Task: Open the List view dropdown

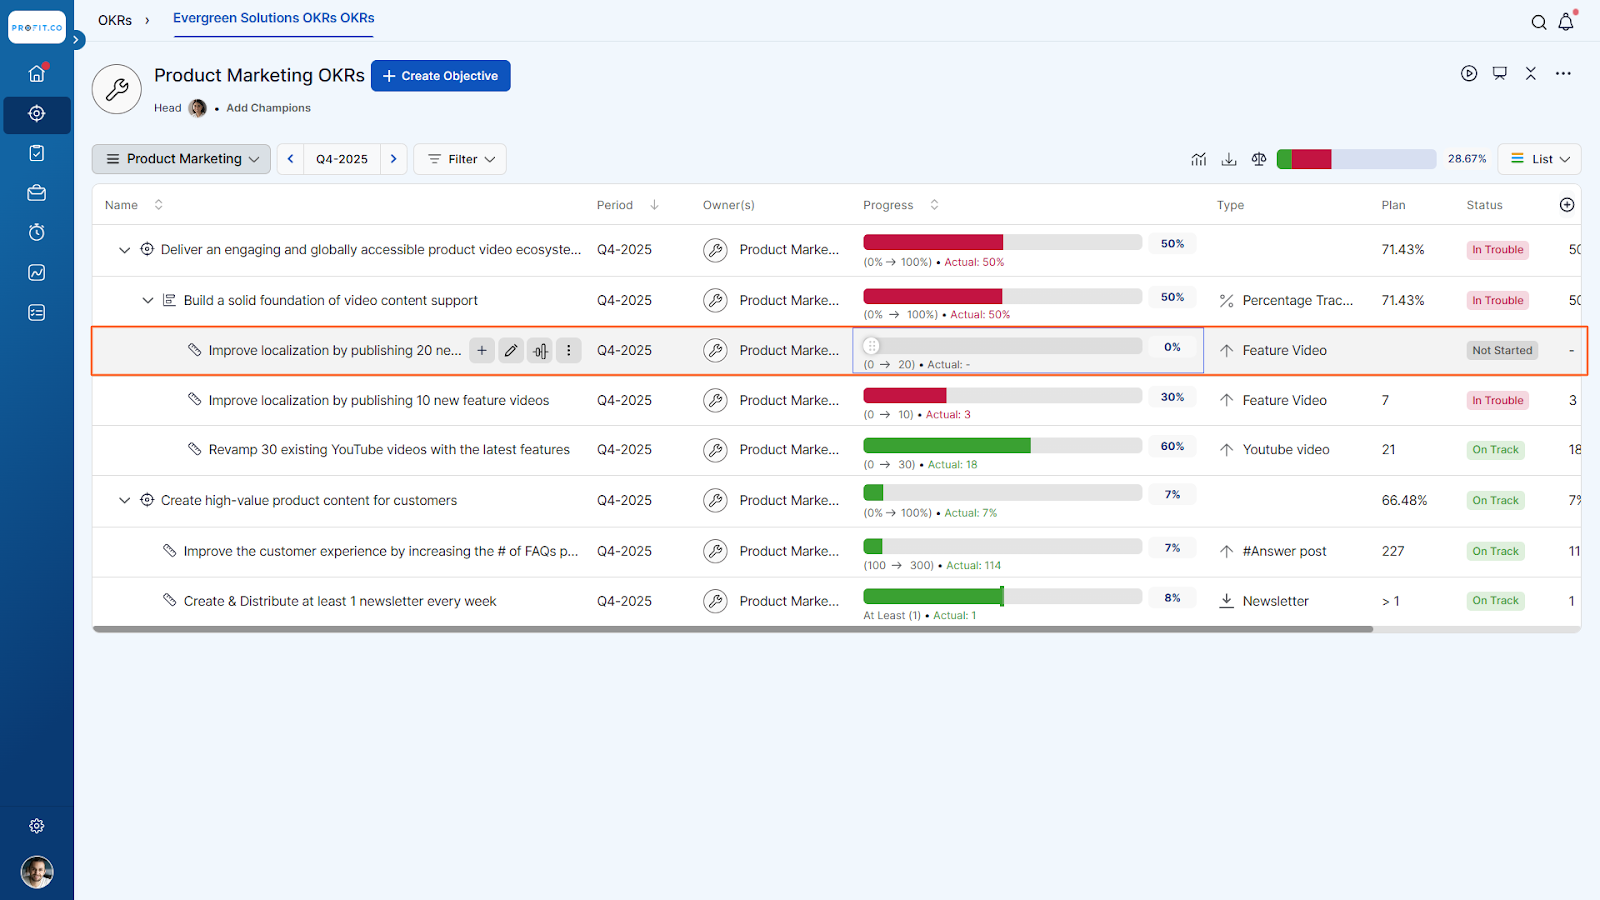Action: pyautogui.click(x=1540, y=159)
